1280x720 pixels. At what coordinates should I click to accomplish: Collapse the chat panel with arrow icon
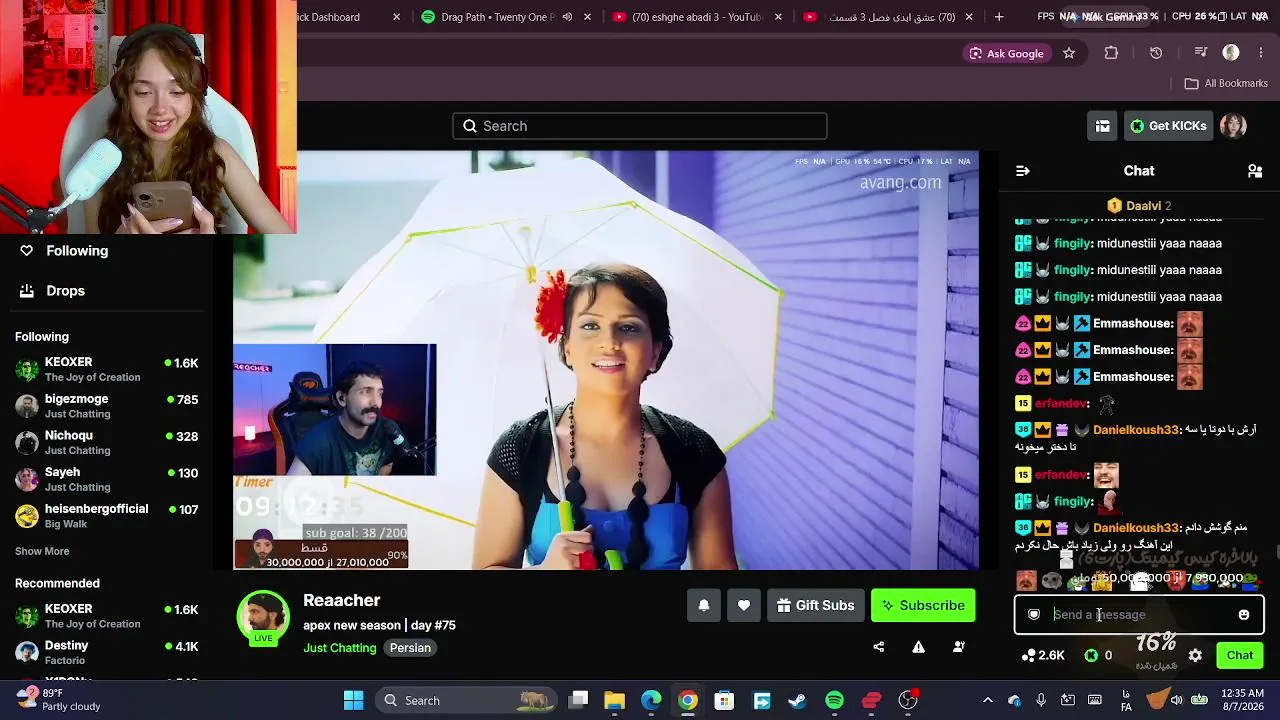click(1022, 171)
